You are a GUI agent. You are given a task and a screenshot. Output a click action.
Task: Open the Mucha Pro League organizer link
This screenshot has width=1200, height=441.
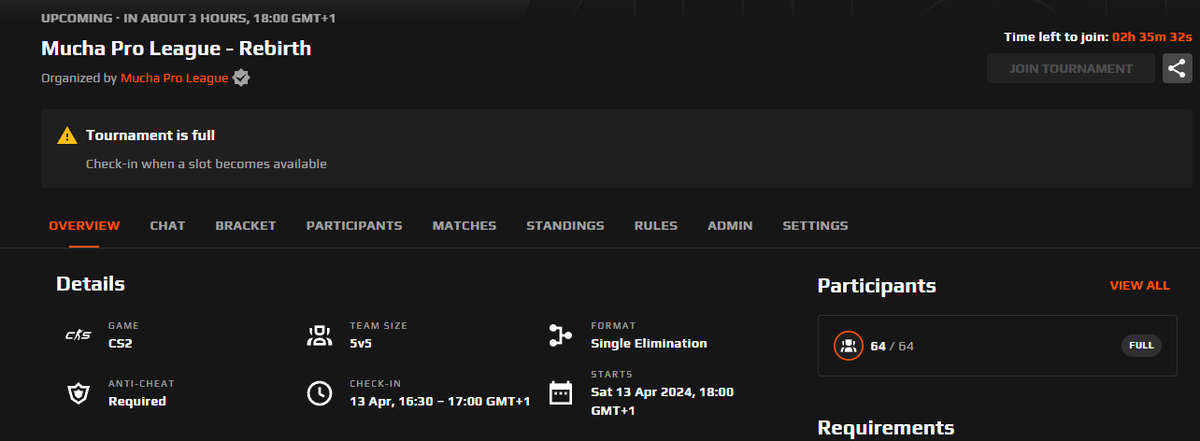pos(174,77)
